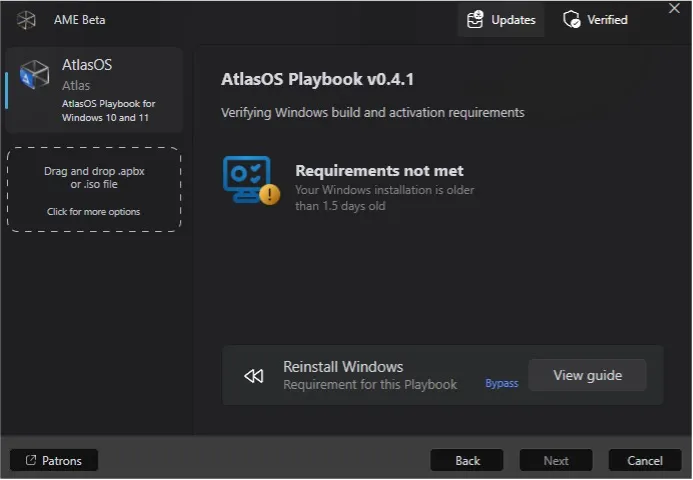Click the Bypass link
This screenshot has height=480, width=693.
pos(502,383)
